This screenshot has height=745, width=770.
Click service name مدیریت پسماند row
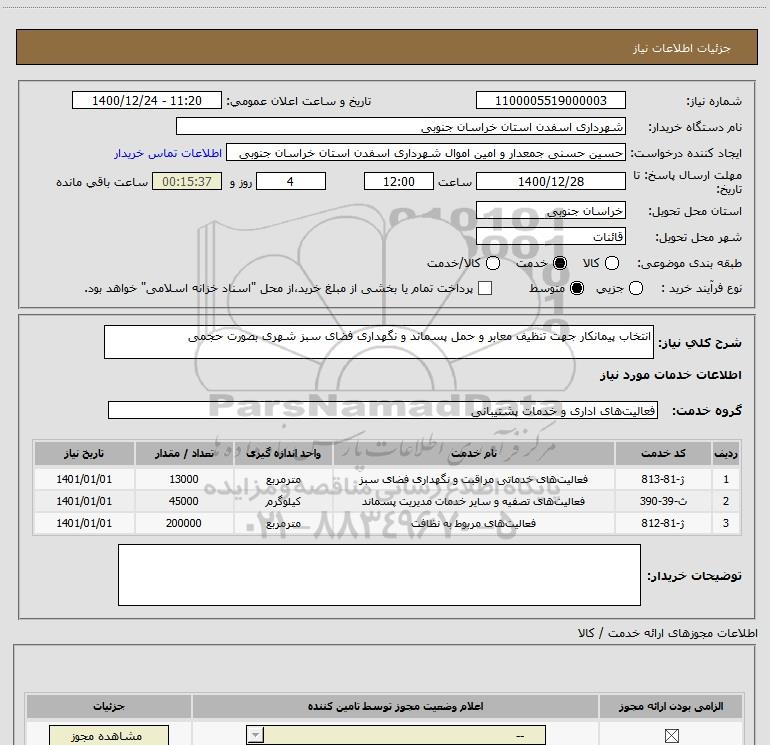[473, 501]
